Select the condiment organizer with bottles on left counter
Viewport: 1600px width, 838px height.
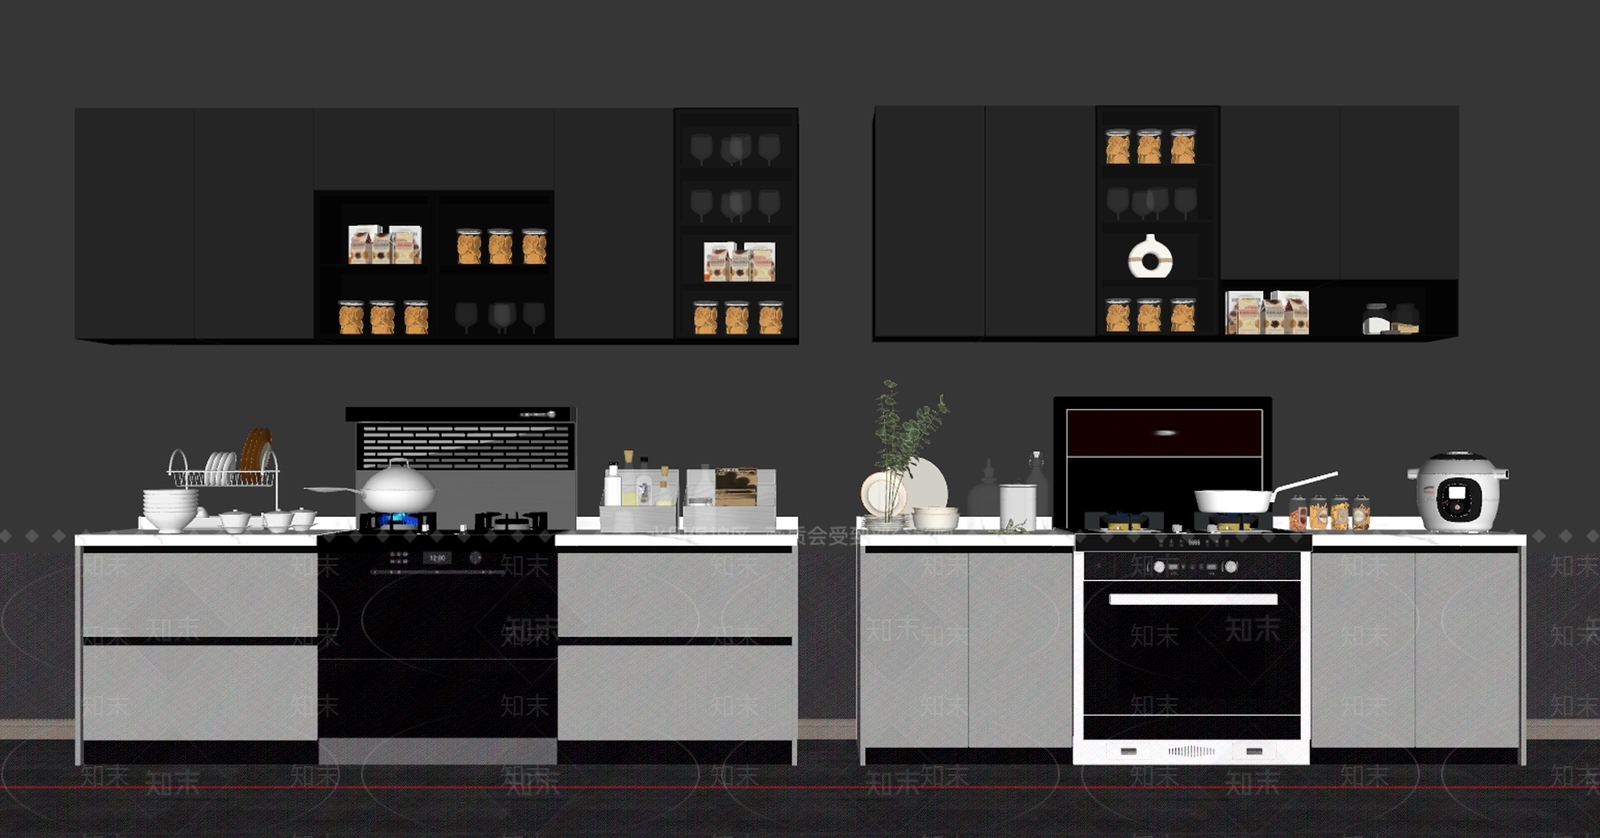click(x=639, y=490)
